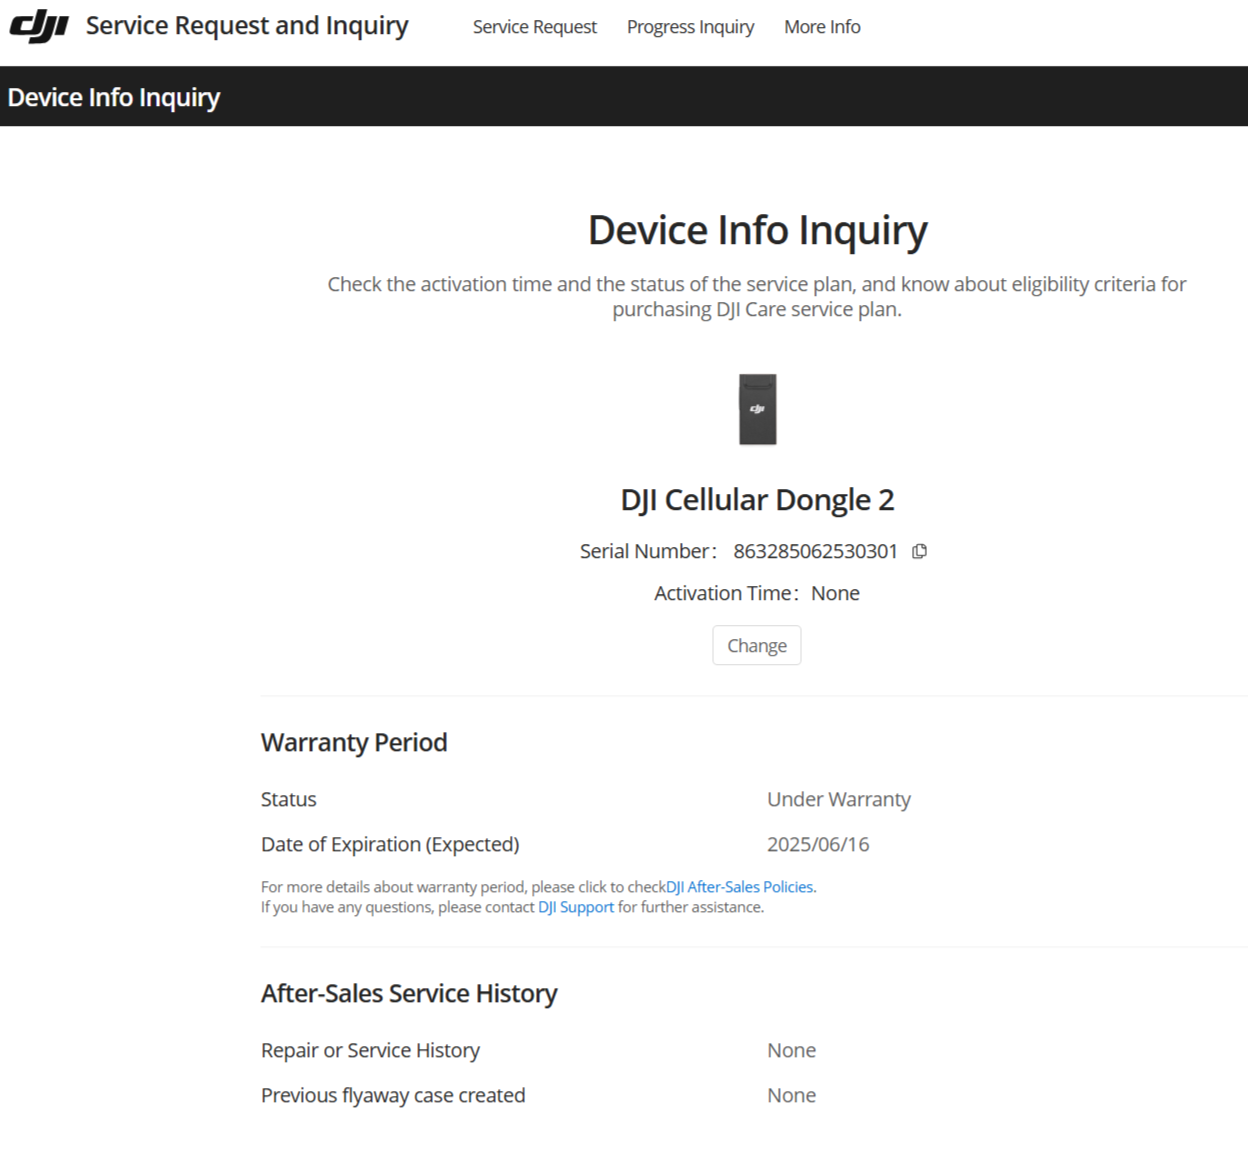The height and width of the screenshot is (1150, 1248).
Task: Click the Repair or Service History label
Action: pyautogui.click(x=370, y=1050)
